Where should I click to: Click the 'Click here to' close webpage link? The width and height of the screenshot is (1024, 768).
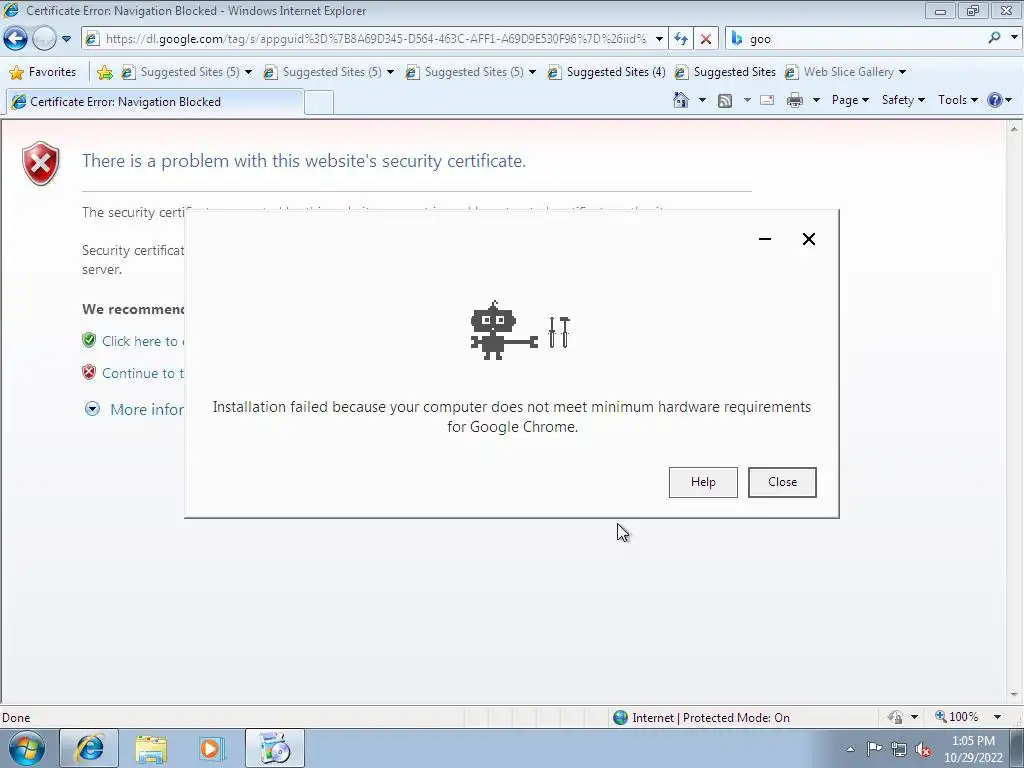coord(140,341)
